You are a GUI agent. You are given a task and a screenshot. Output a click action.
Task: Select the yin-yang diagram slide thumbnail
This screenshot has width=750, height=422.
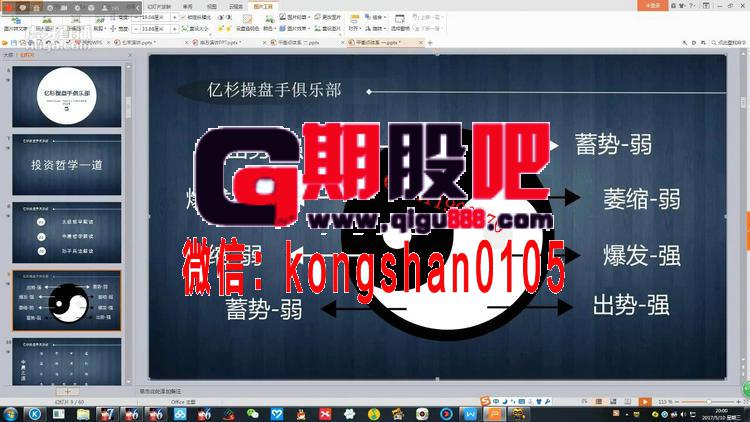click(x=66, y=300)
